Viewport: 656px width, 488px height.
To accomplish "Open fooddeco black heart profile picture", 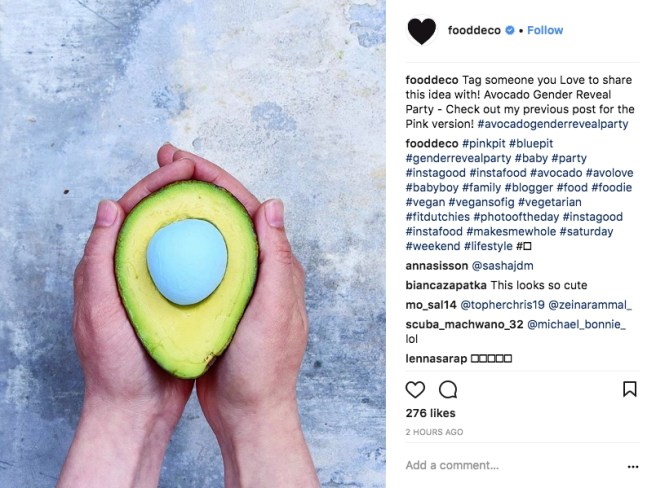I will [x=422, y=31].
